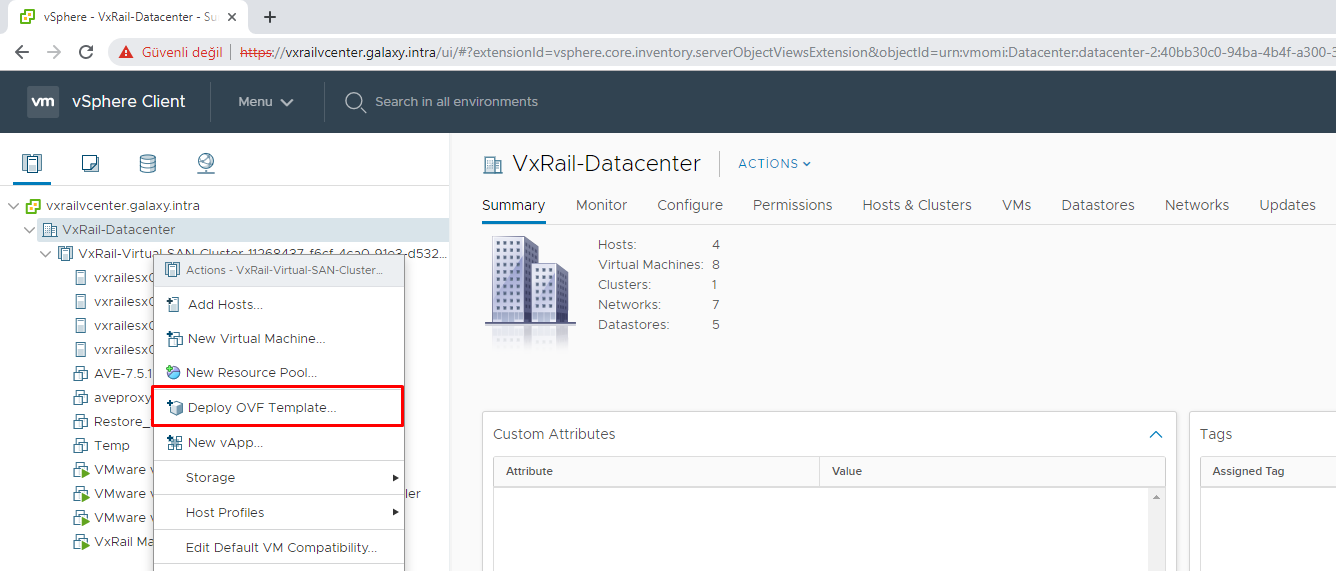Click the VMware vm logo

tap(43, 101)
